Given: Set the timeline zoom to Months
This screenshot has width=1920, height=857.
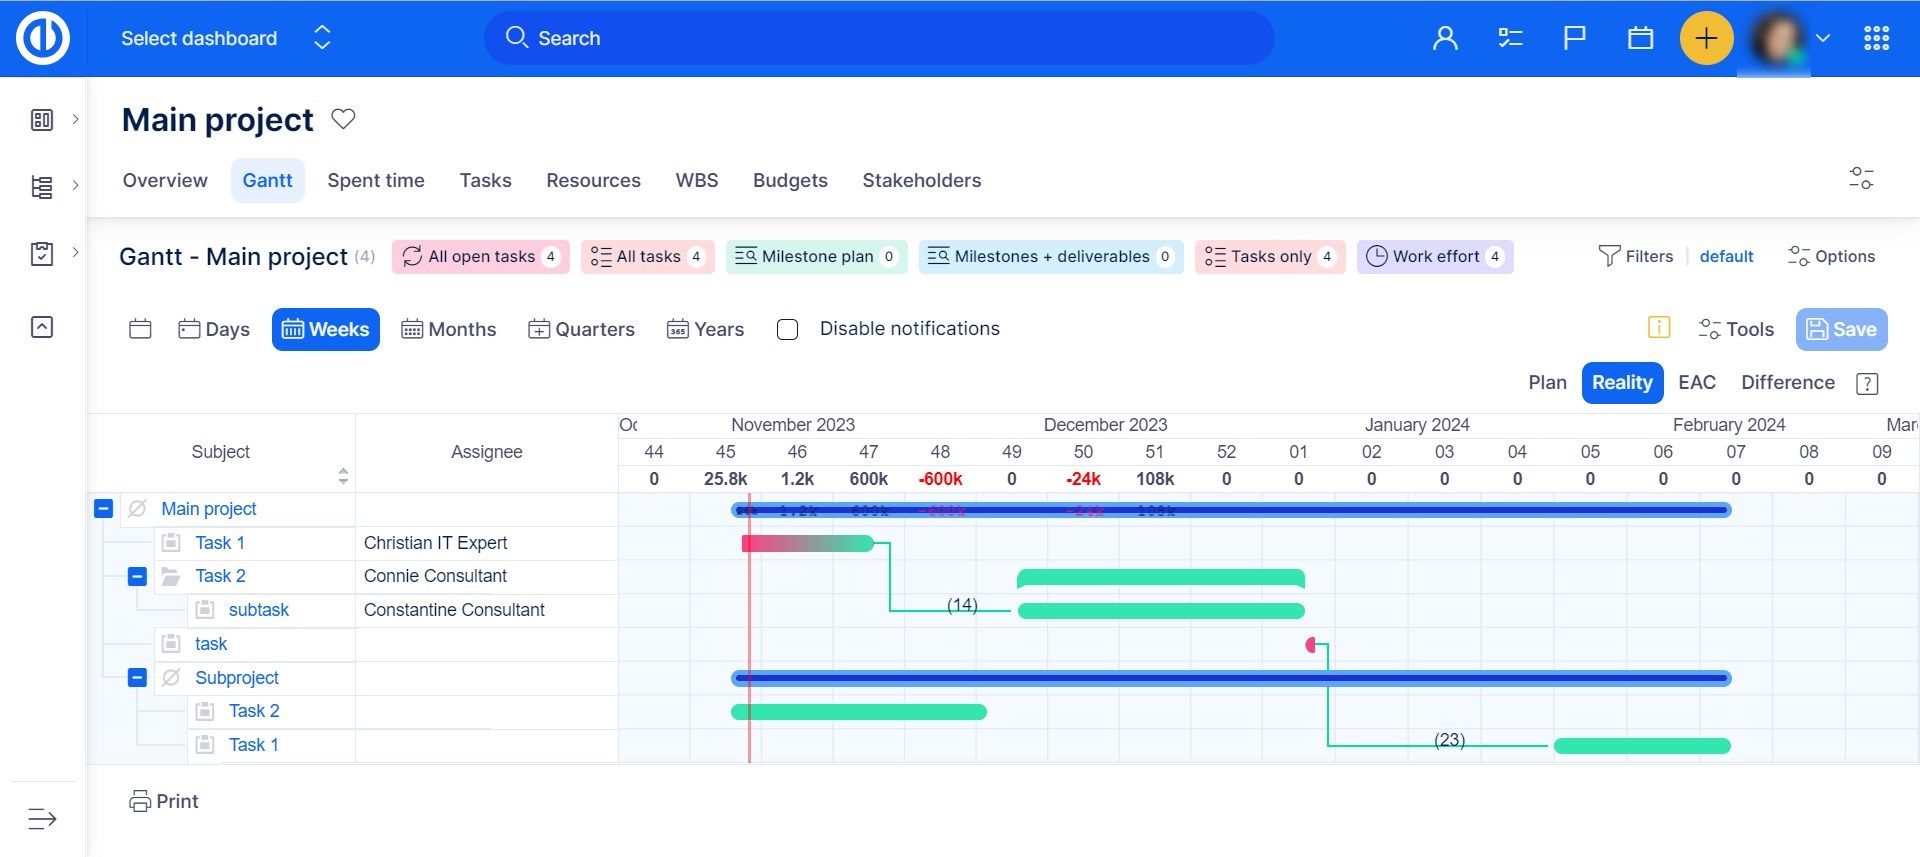Looking at the screenshot, I should (449, 329).
